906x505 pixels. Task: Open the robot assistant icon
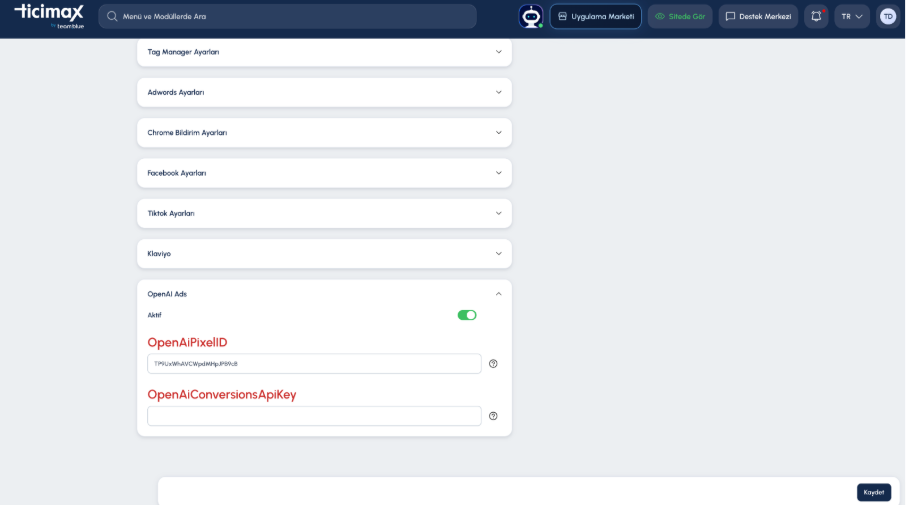(x=530, y=16)
